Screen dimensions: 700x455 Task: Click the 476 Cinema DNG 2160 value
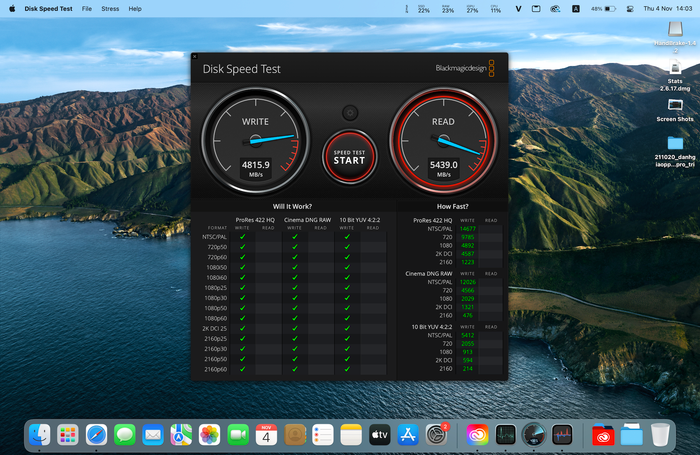[467, 315]
